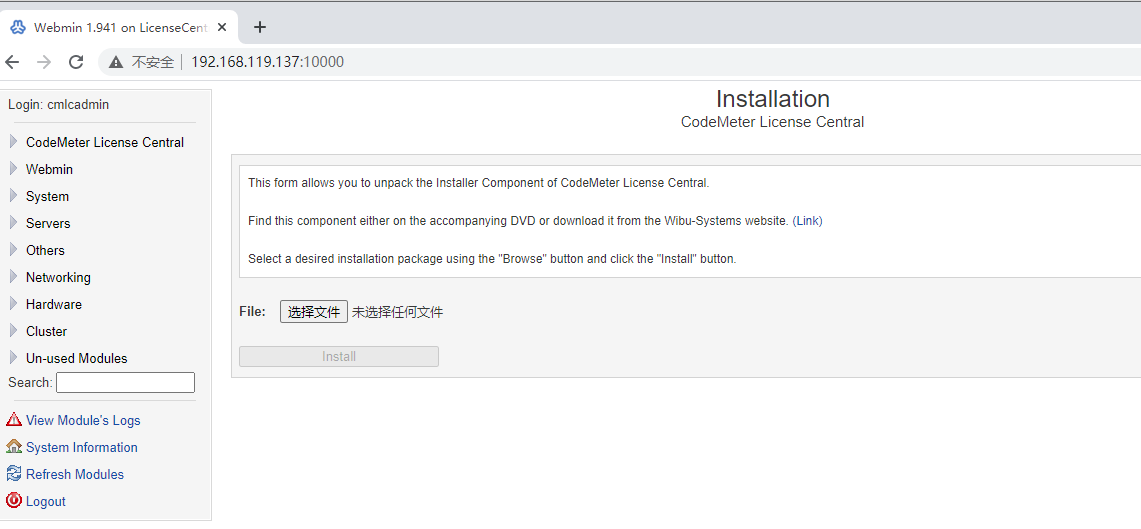The height and width of the screenshot is (529, 1141).
Task: Open the Others menu label
Action: [45, 250]
